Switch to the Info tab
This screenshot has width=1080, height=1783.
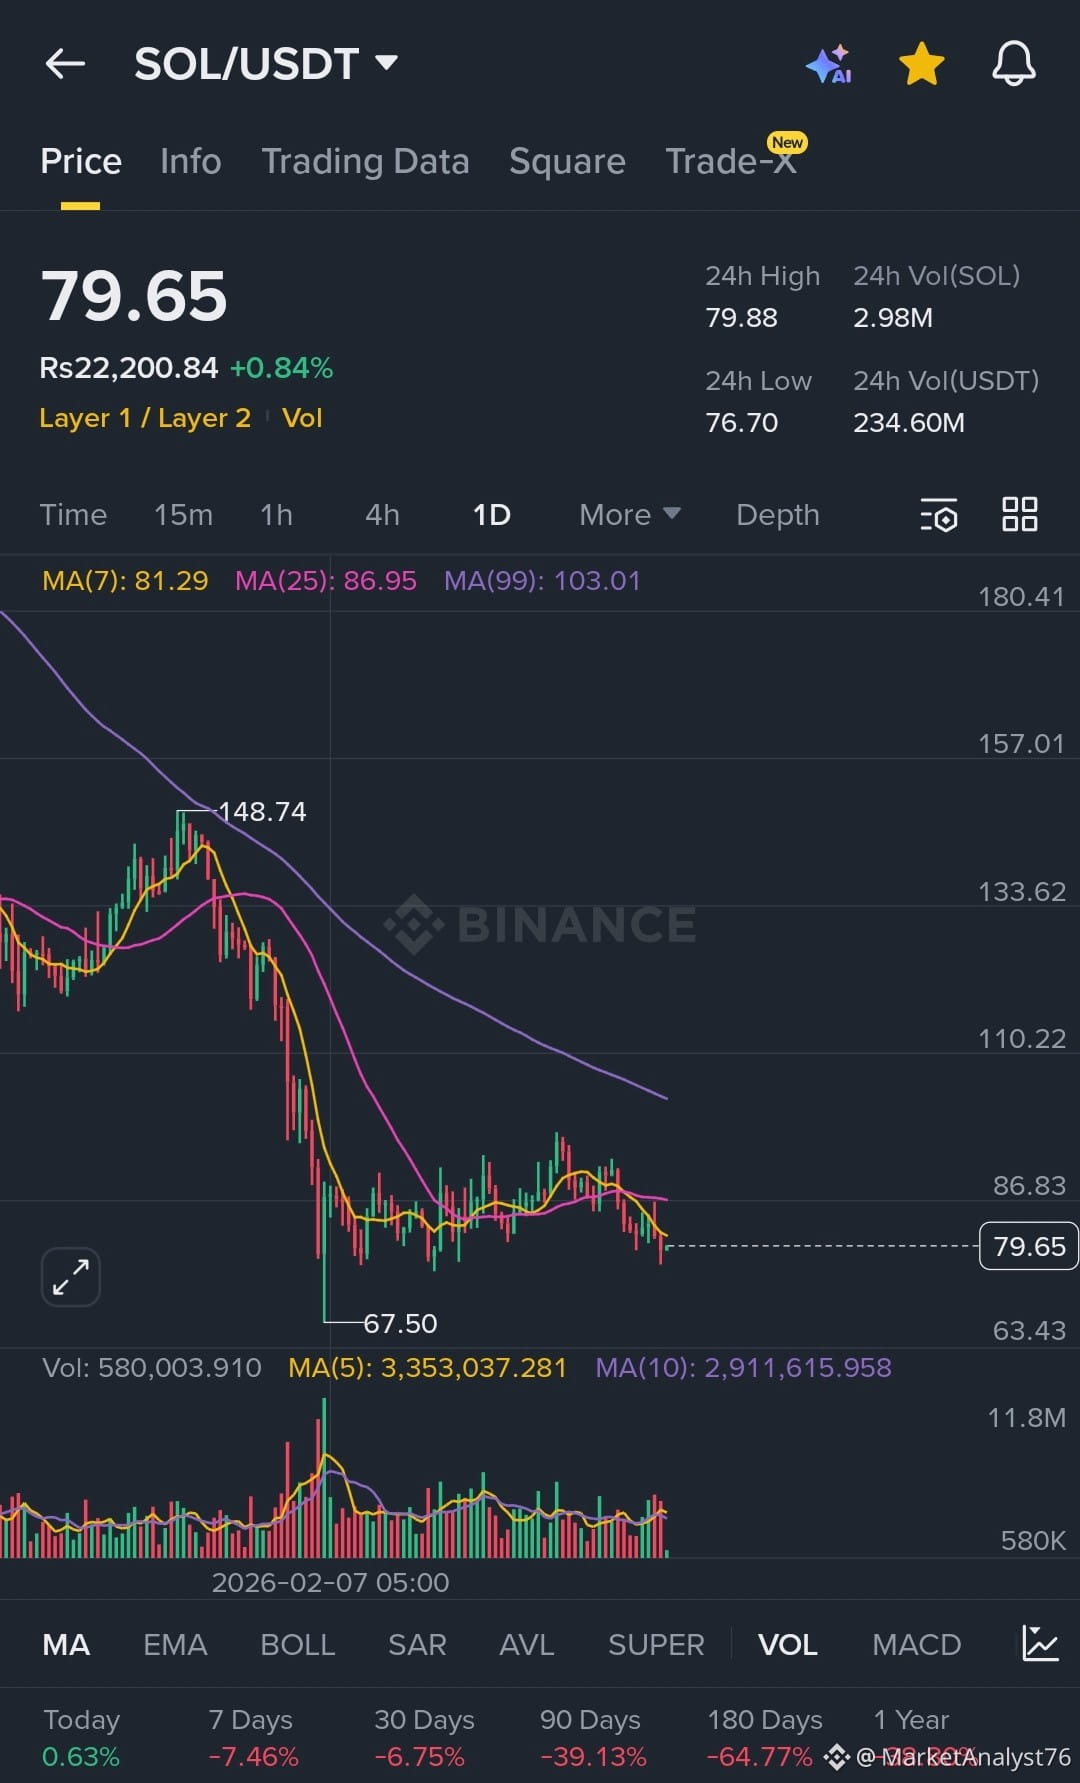(190, 161)
